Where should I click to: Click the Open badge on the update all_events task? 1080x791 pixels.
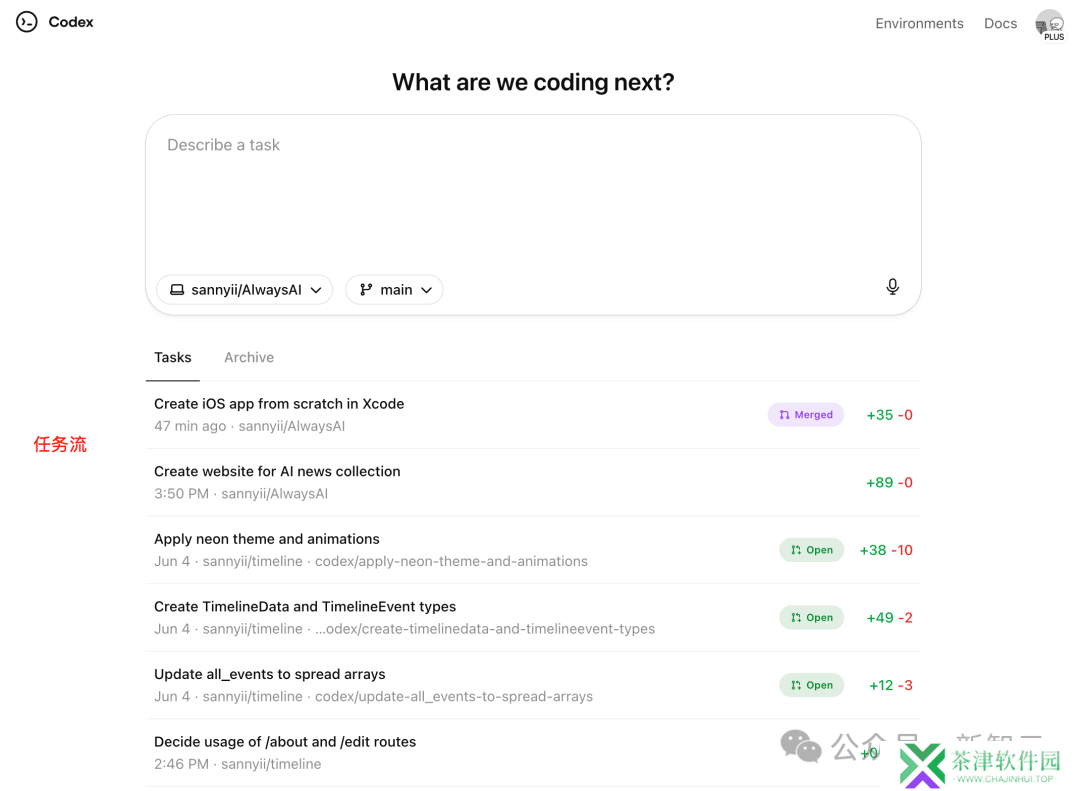(811, 685)
